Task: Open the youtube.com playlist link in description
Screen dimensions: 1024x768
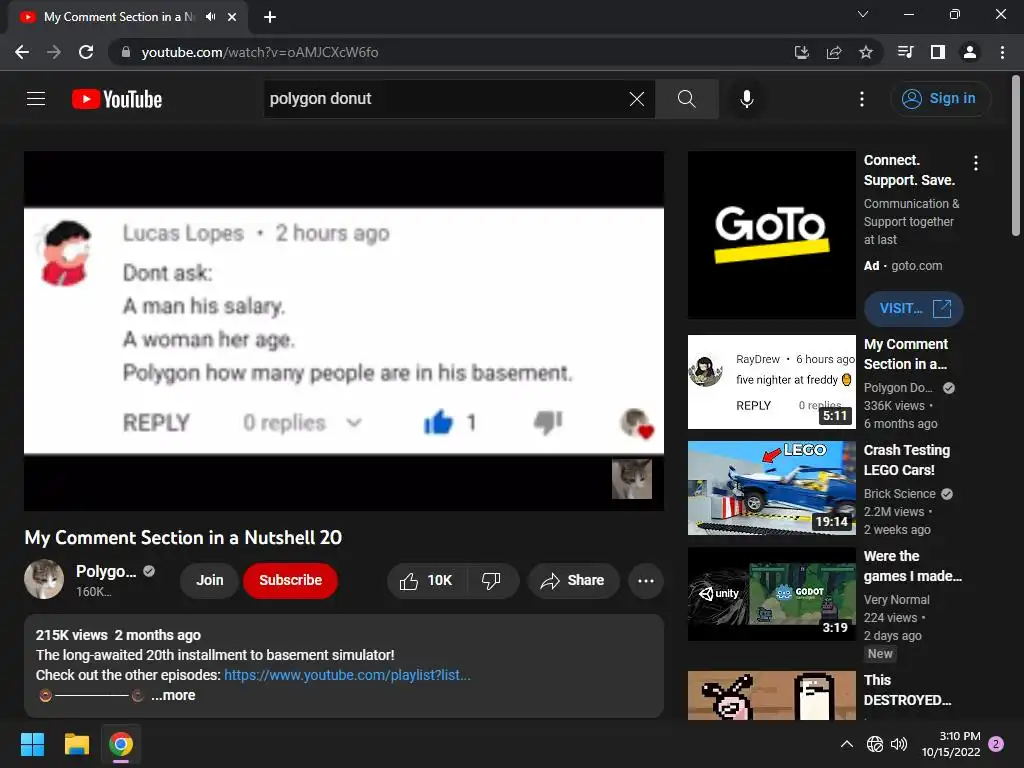Action: 347,675
